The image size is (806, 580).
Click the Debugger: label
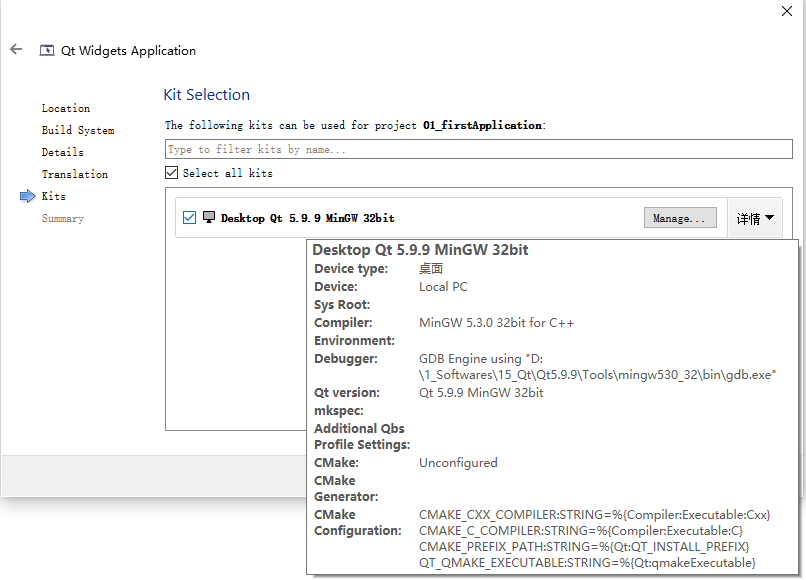[x=345, y=359]
